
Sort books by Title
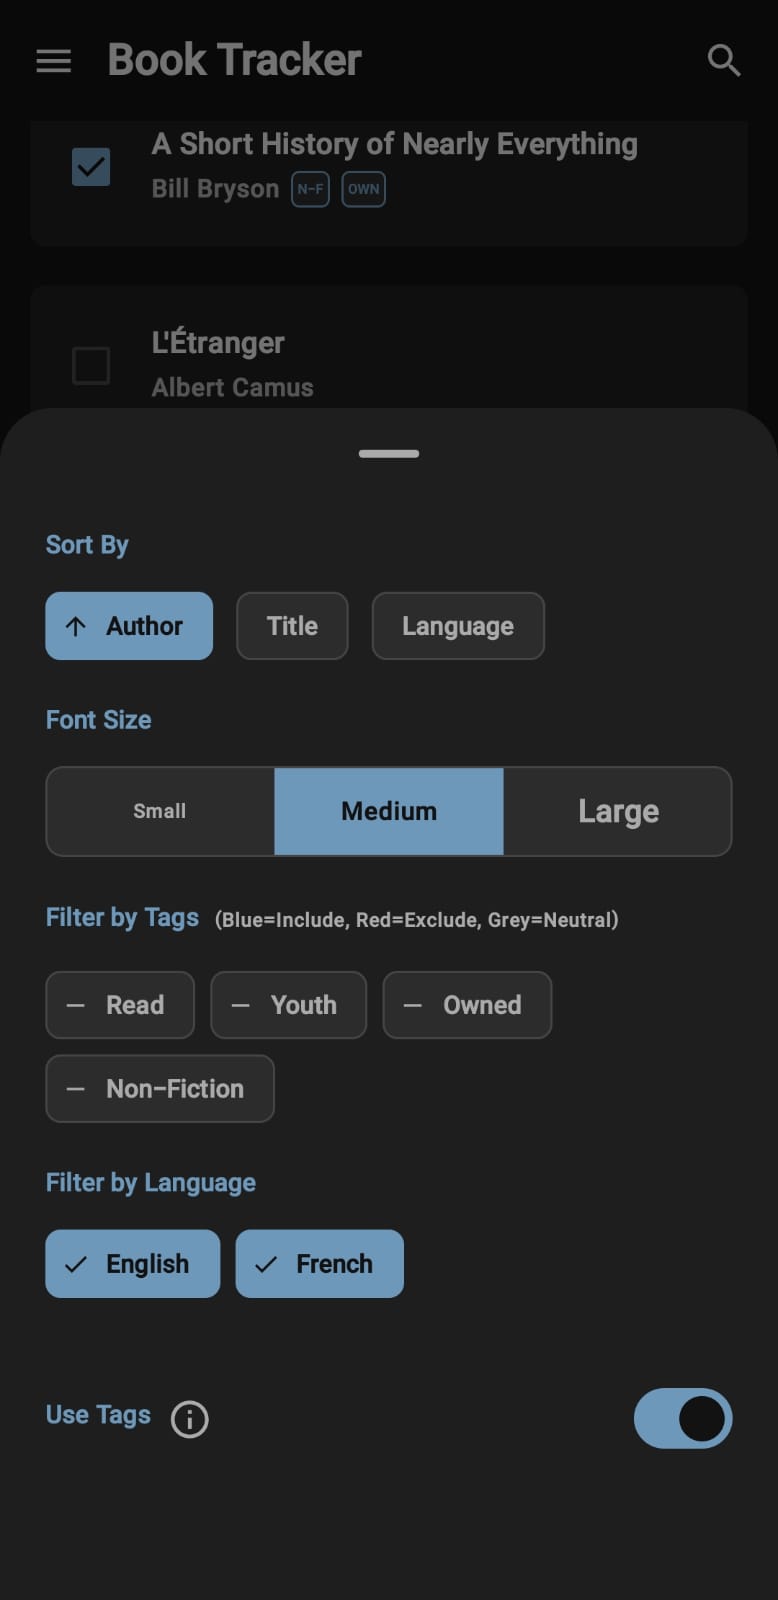292,626
